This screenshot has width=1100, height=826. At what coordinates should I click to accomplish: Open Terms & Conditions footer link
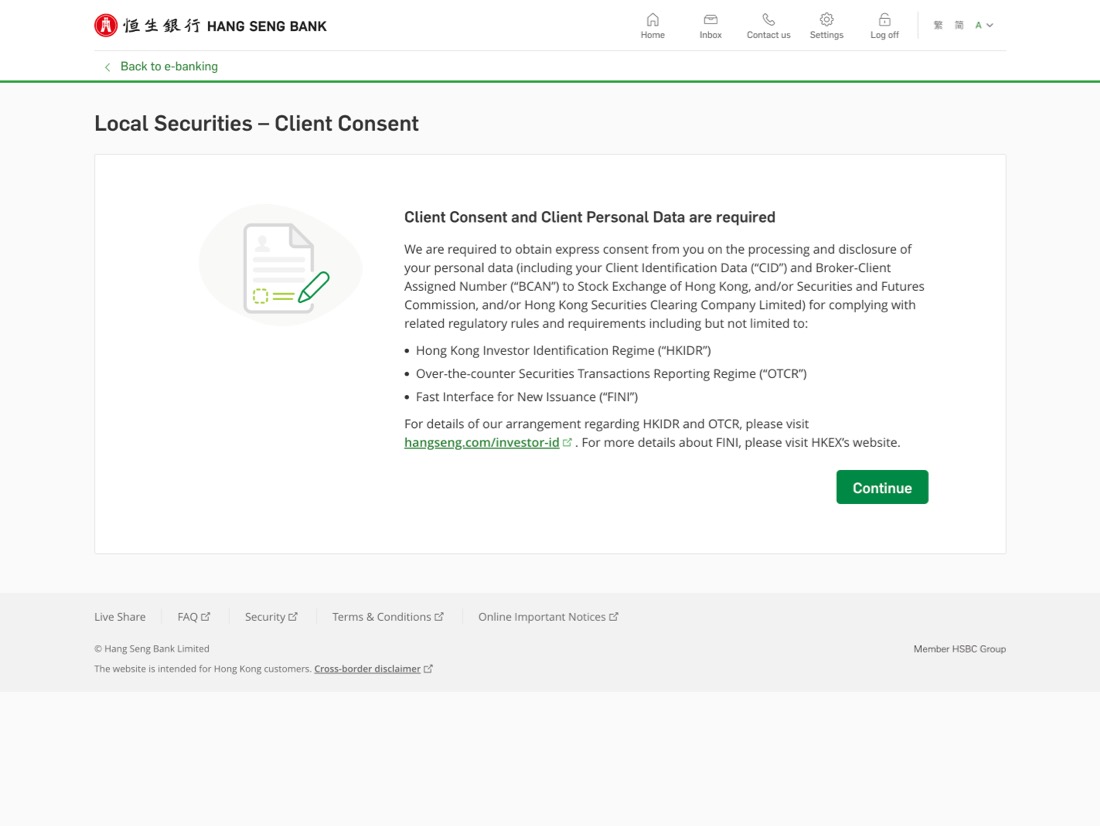pyautogui.click(x=388, y=617)
